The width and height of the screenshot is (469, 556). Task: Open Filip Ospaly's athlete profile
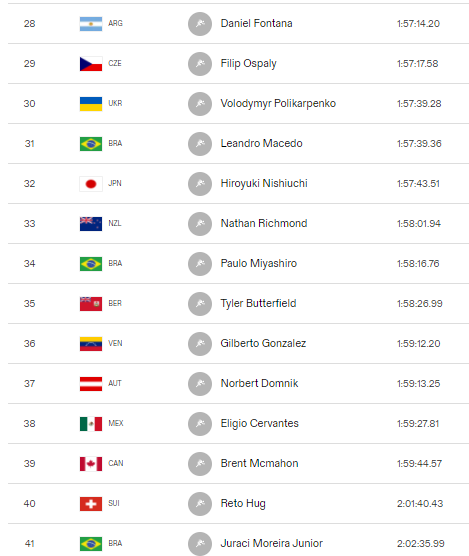tap(249, 63)
